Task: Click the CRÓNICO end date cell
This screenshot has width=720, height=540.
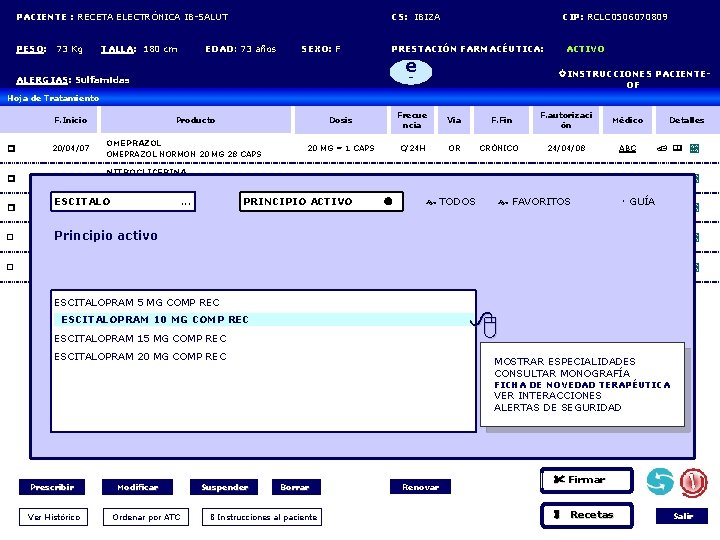Action: click(499, 148)
